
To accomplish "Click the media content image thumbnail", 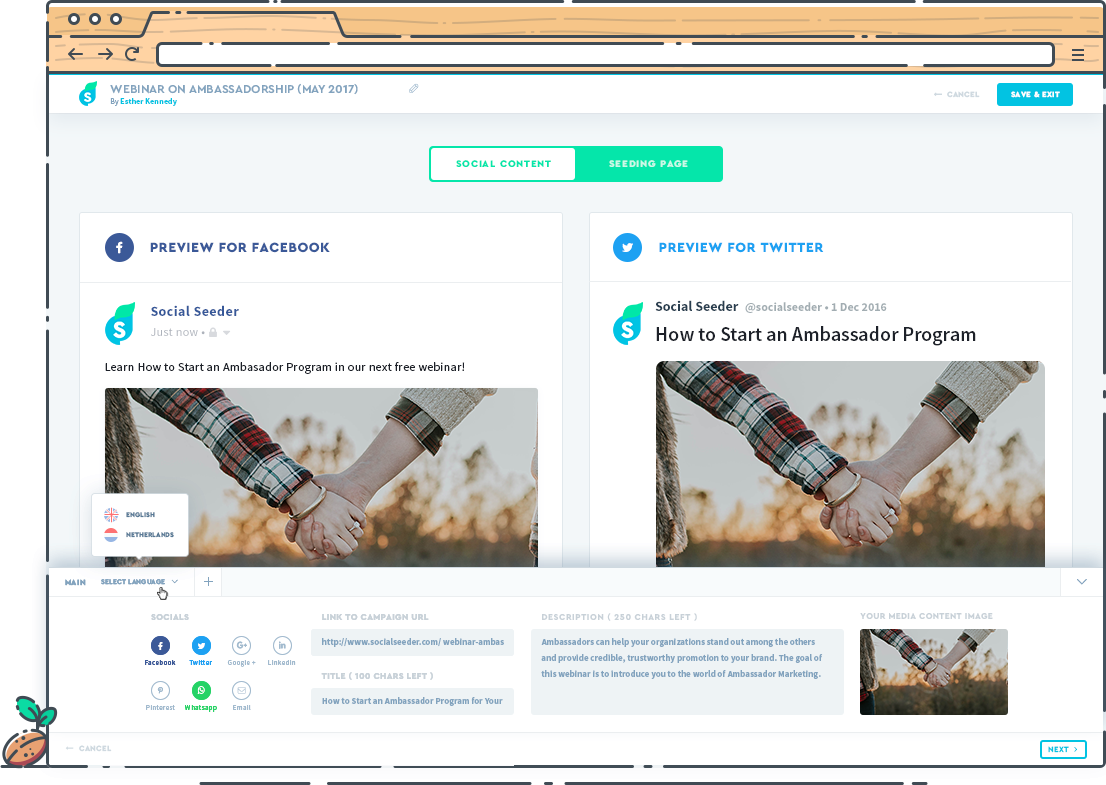I will point(933,672).
